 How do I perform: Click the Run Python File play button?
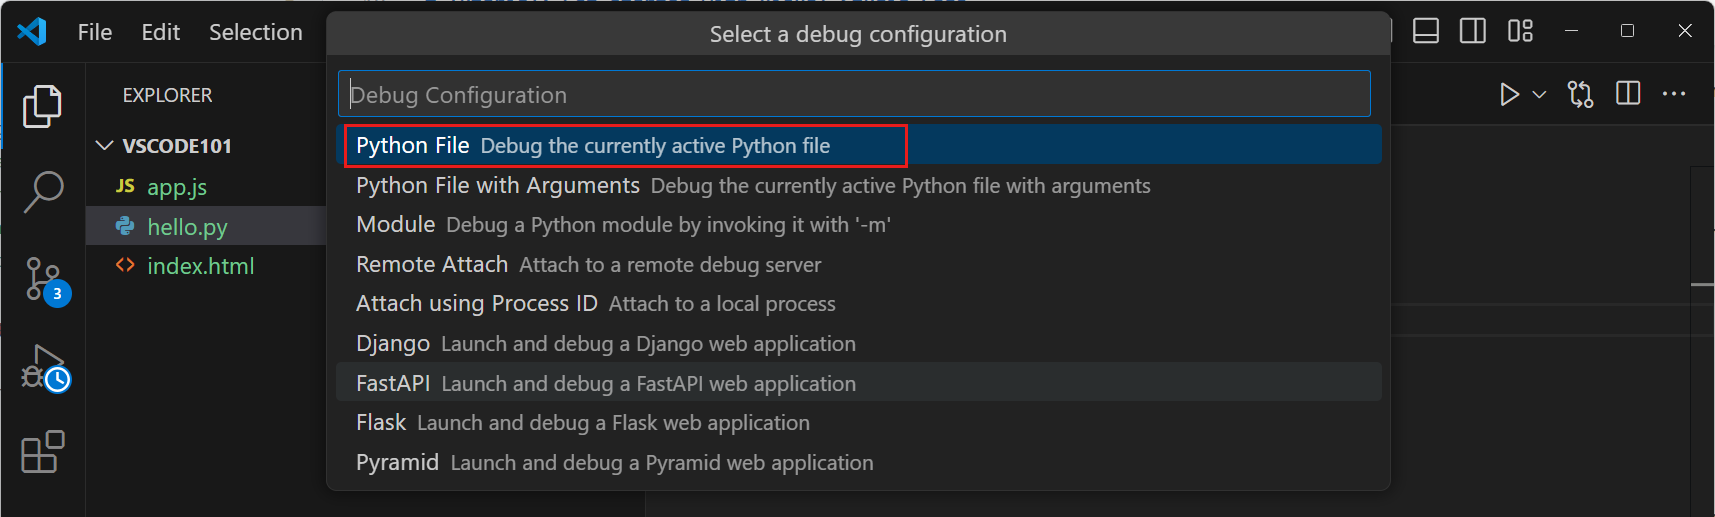[1509, 94]
